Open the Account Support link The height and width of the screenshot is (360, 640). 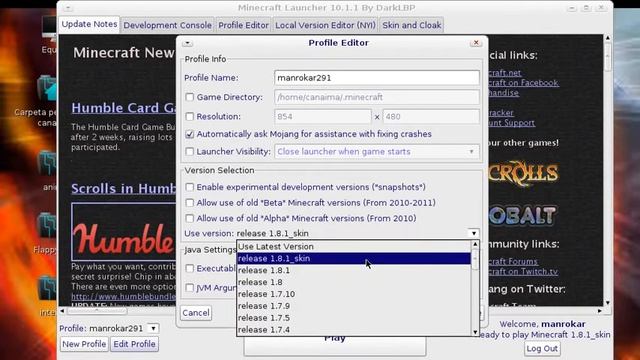click(511, 123)
